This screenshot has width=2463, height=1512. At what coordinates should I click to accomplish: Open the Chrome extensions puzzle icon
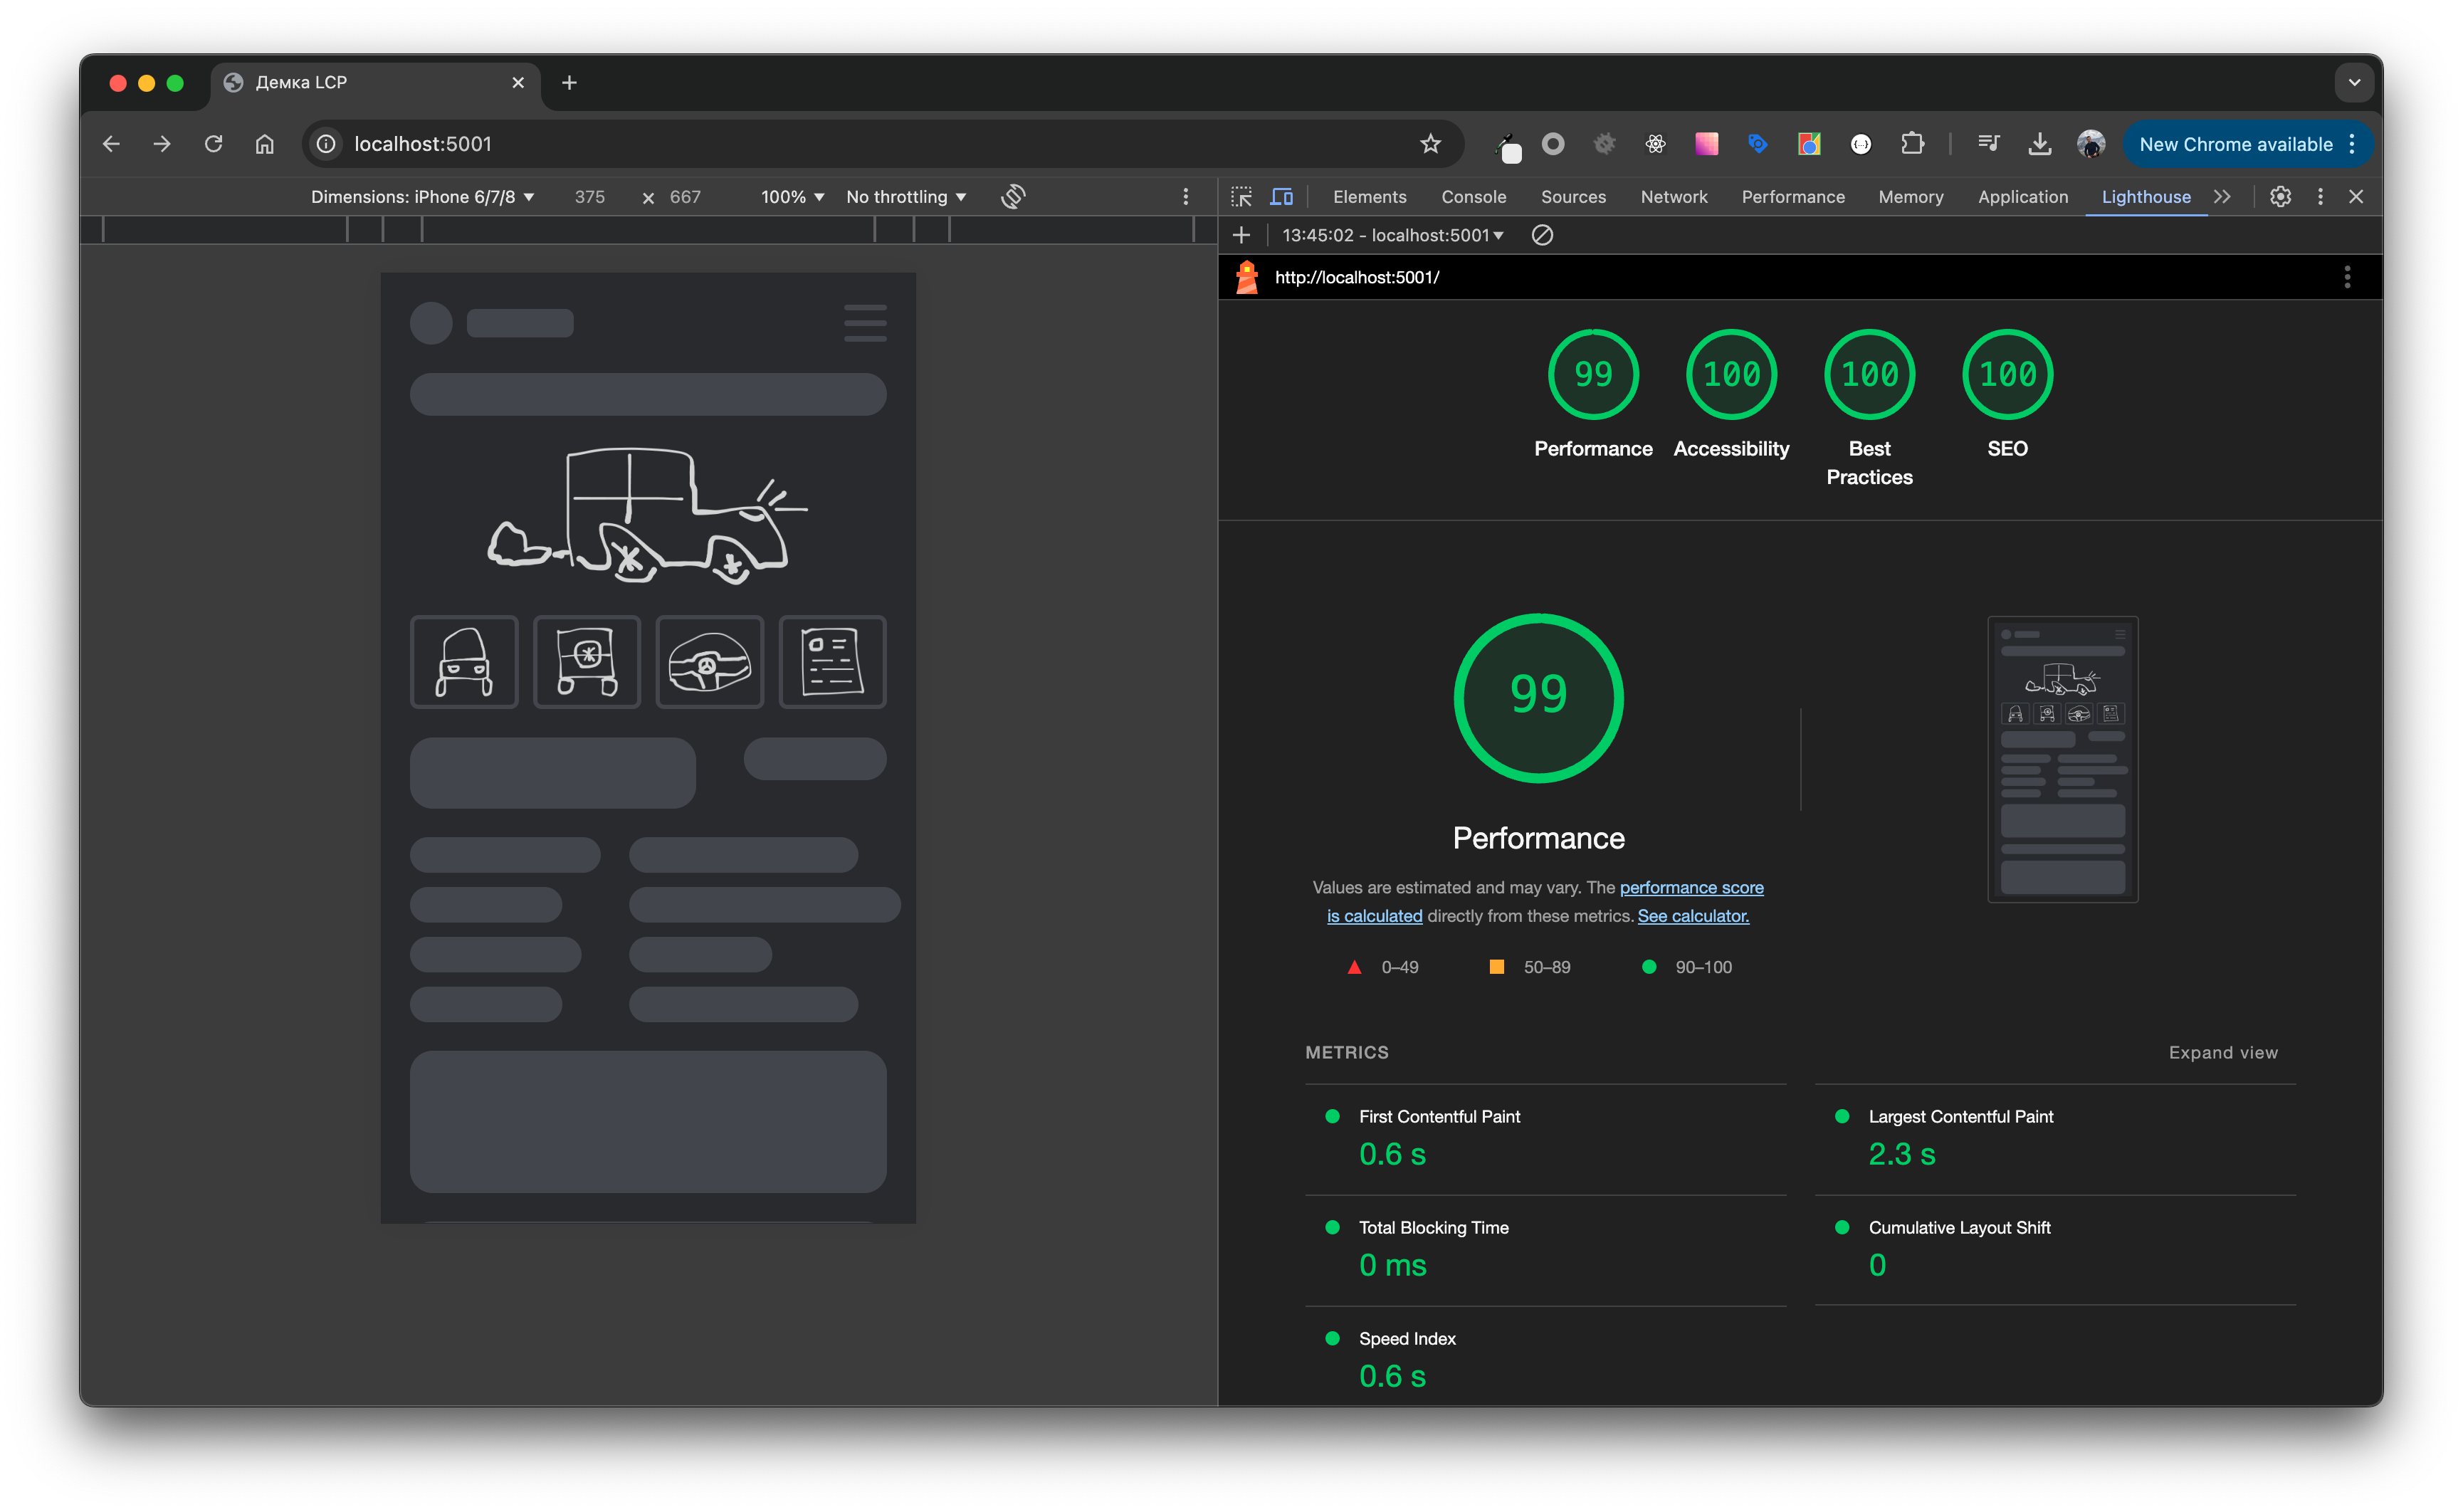point(1912,144)
